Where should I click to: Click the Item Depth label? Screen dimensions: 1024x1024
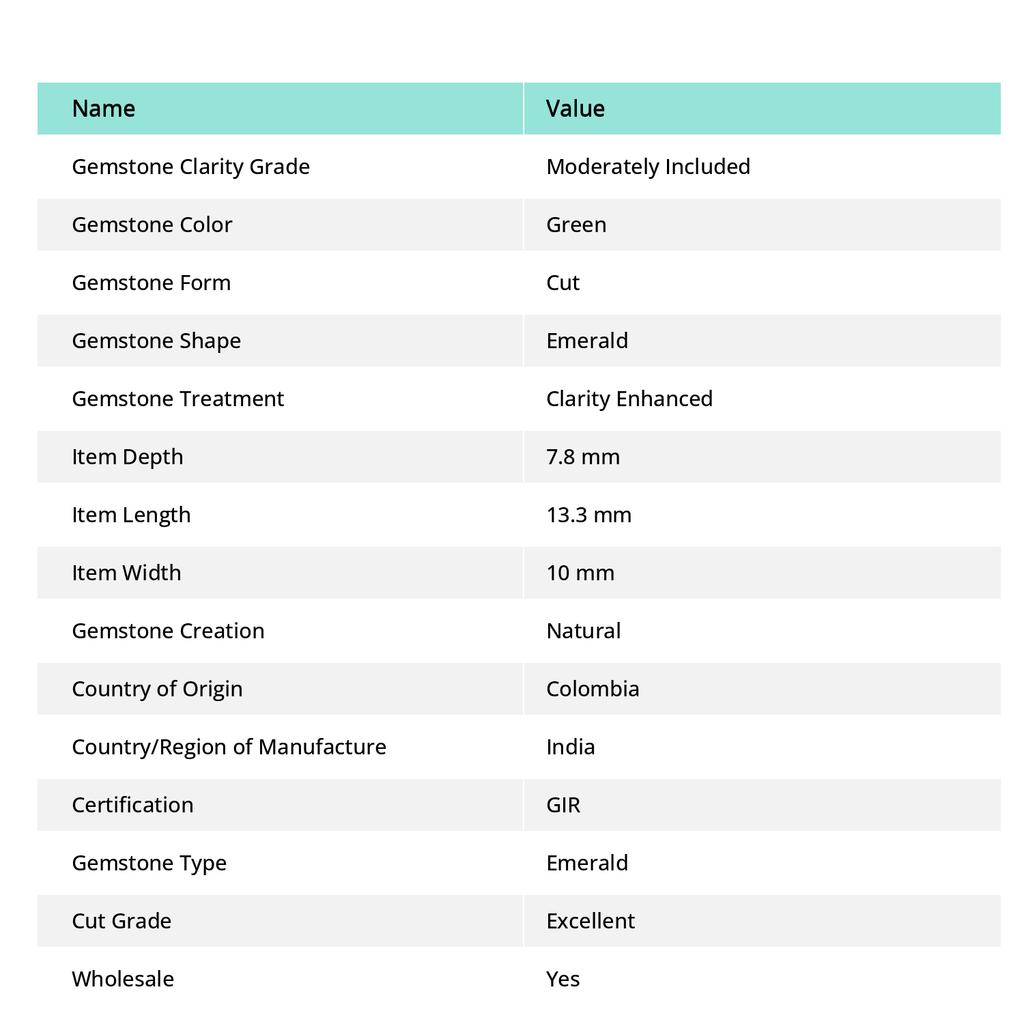pos(128,457)
